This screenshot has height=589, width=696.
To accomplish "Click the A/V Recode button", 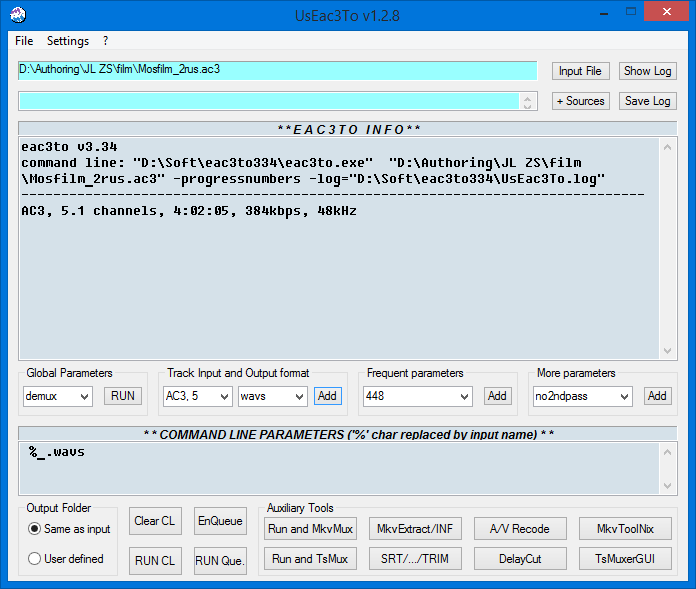I will [x=520, y=529].
